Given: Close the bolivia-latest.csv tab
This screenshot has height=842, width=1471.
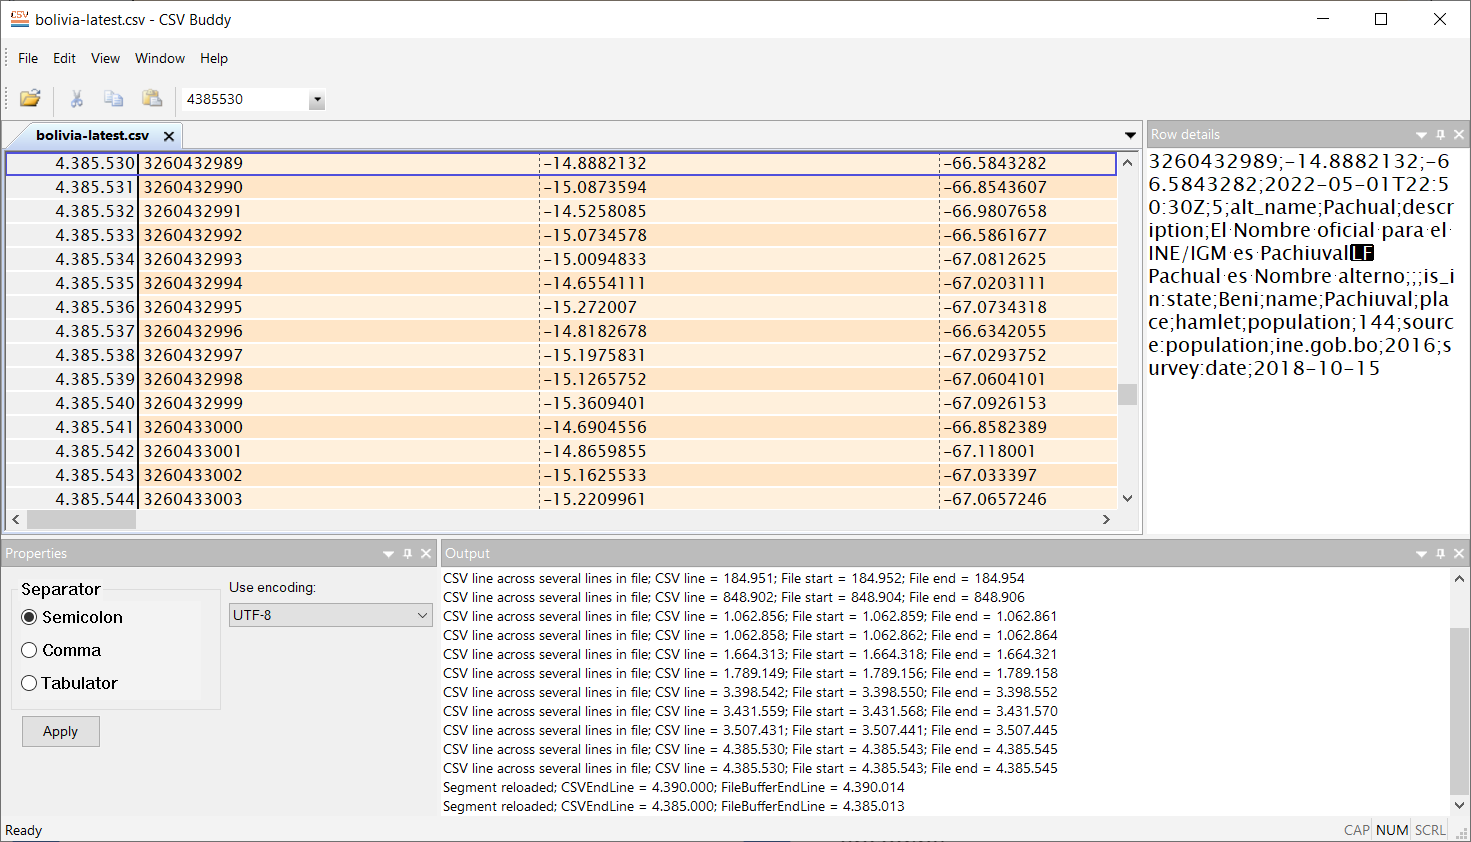Looking at the screenshot, I should pyautogui.click(x=169, y=136).
